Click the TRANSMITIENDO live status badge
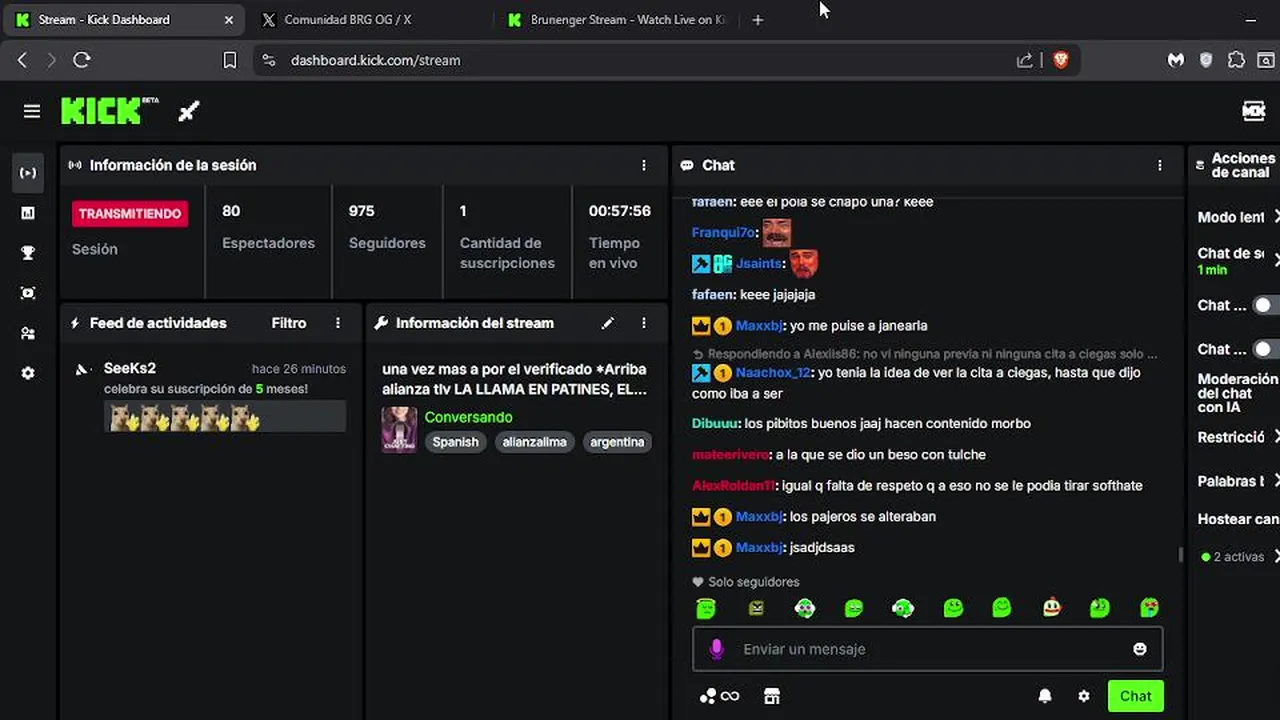Image resolution: width=1280 pixels, height=720 pixels. pyautogui.click(x=130, y=213)
